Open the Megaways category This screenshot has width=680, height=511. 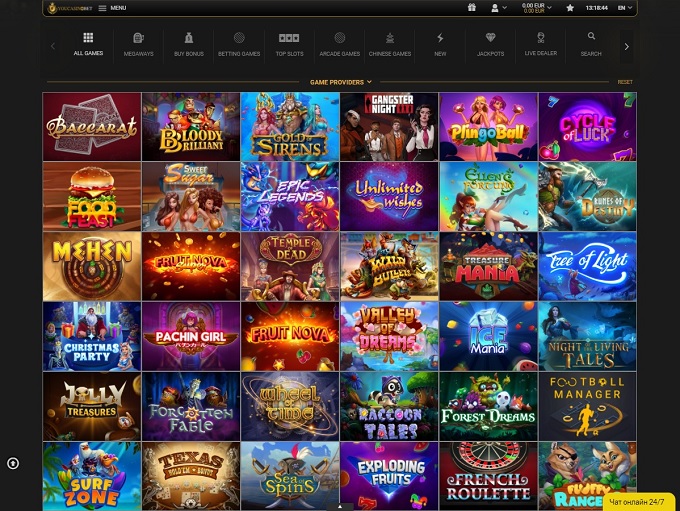[x=139, y=44]
